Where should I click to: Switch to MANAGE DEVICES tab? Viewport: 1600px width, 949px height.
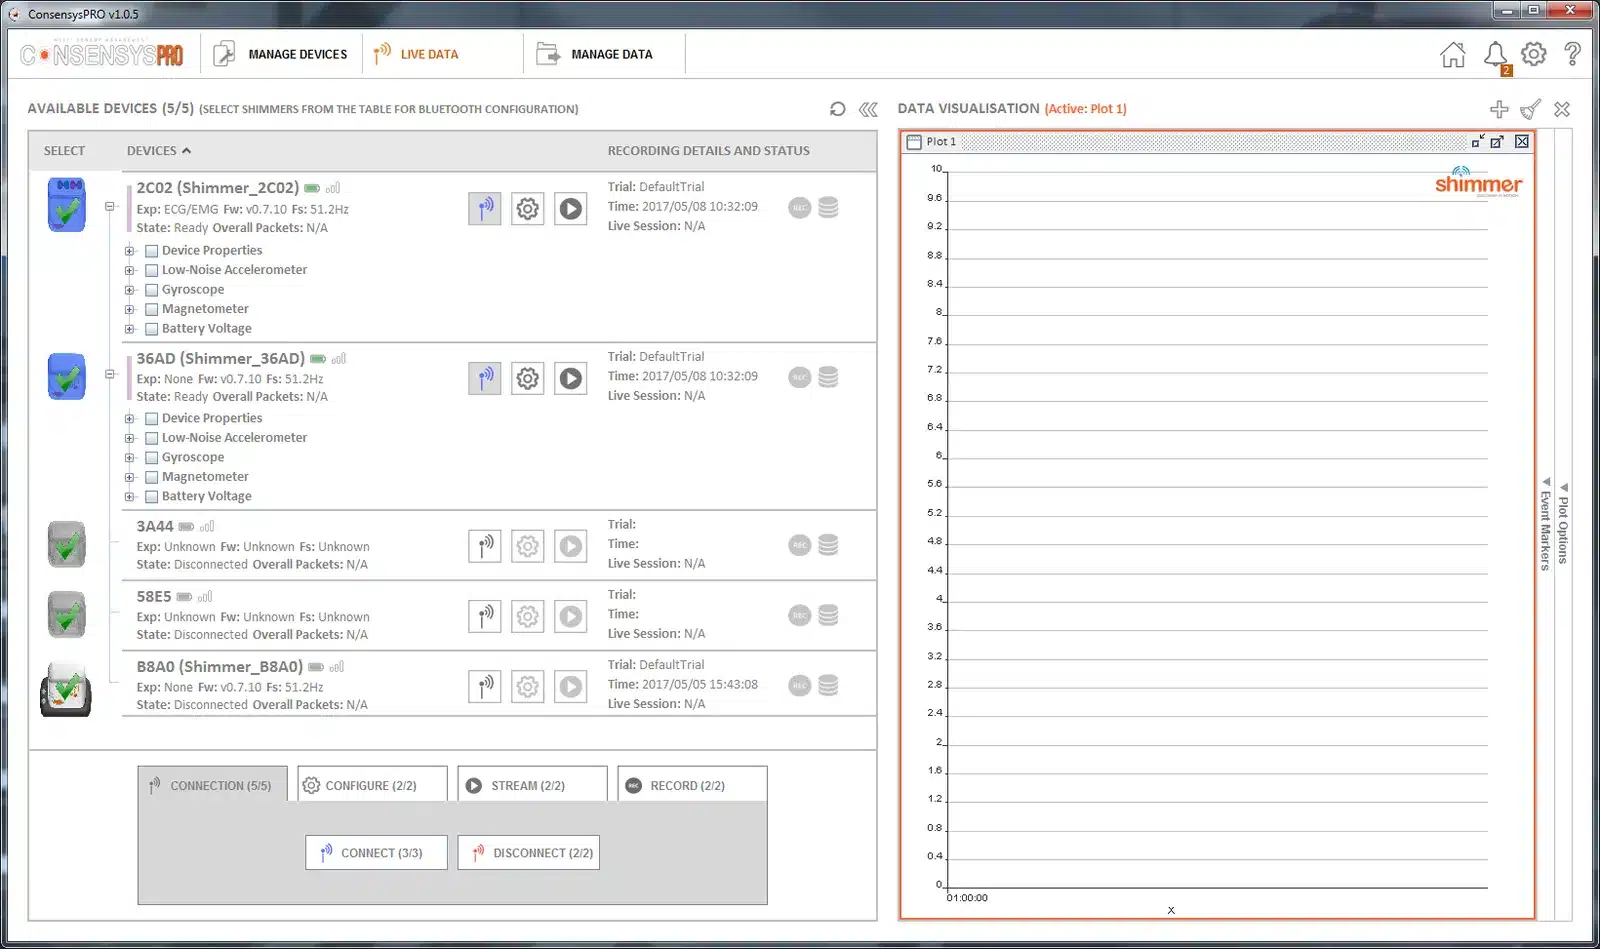coord(281,54)
